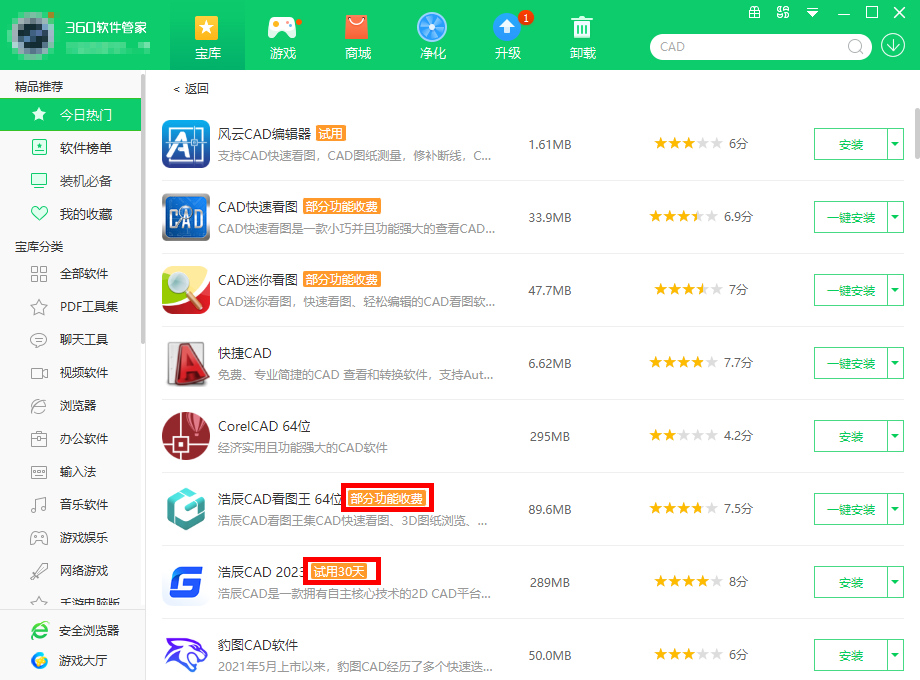Click 一键安装 for CAD迷你看图
This screenshot has width=920, height=680.
pyautogui.click(x=851, y=290)
